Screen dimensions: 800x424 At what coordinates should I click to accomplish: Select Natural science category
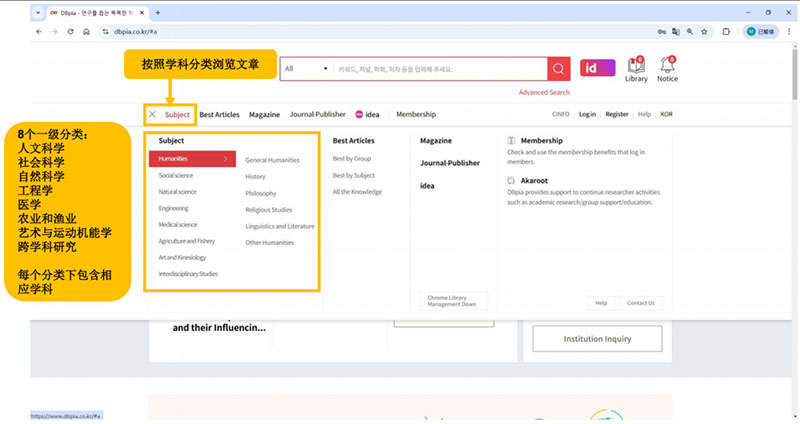tap(177, 192)
